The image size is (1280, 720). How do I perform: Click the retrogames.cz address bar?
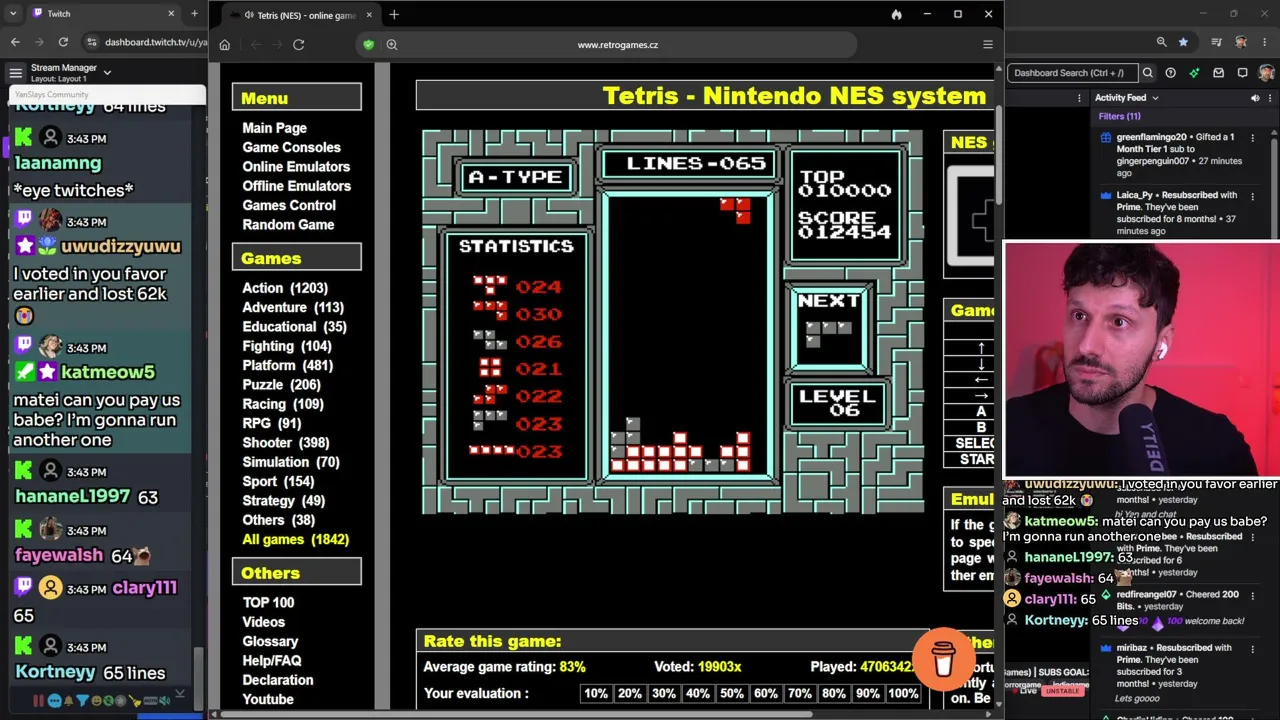tap(618, 44)
